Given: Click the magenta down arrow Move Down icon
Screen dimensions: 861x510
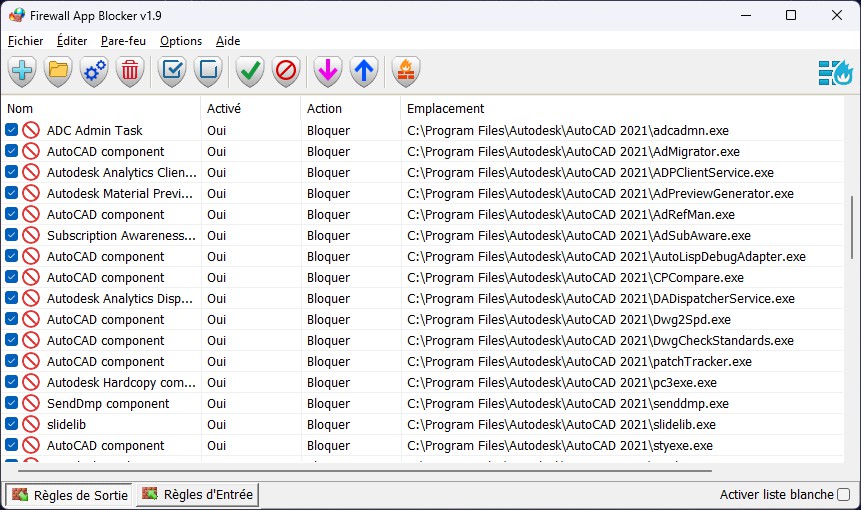Looking at the screenshot, I should tap(328, 71).
